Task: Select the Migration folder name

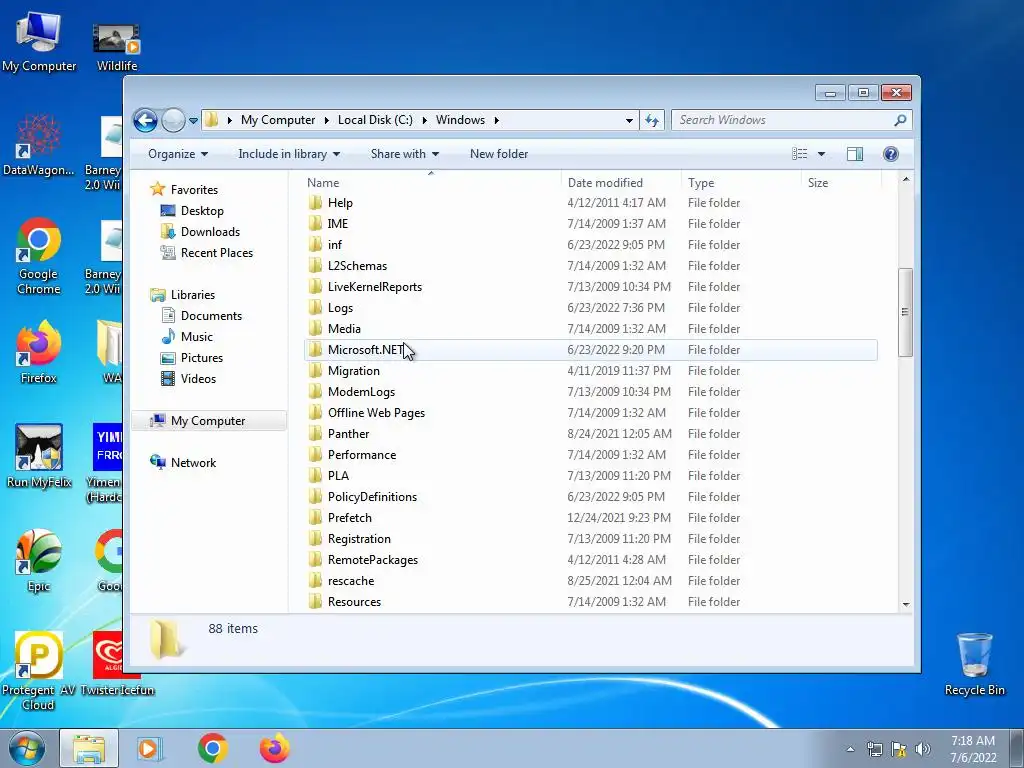Action: (x=353, y=371)
